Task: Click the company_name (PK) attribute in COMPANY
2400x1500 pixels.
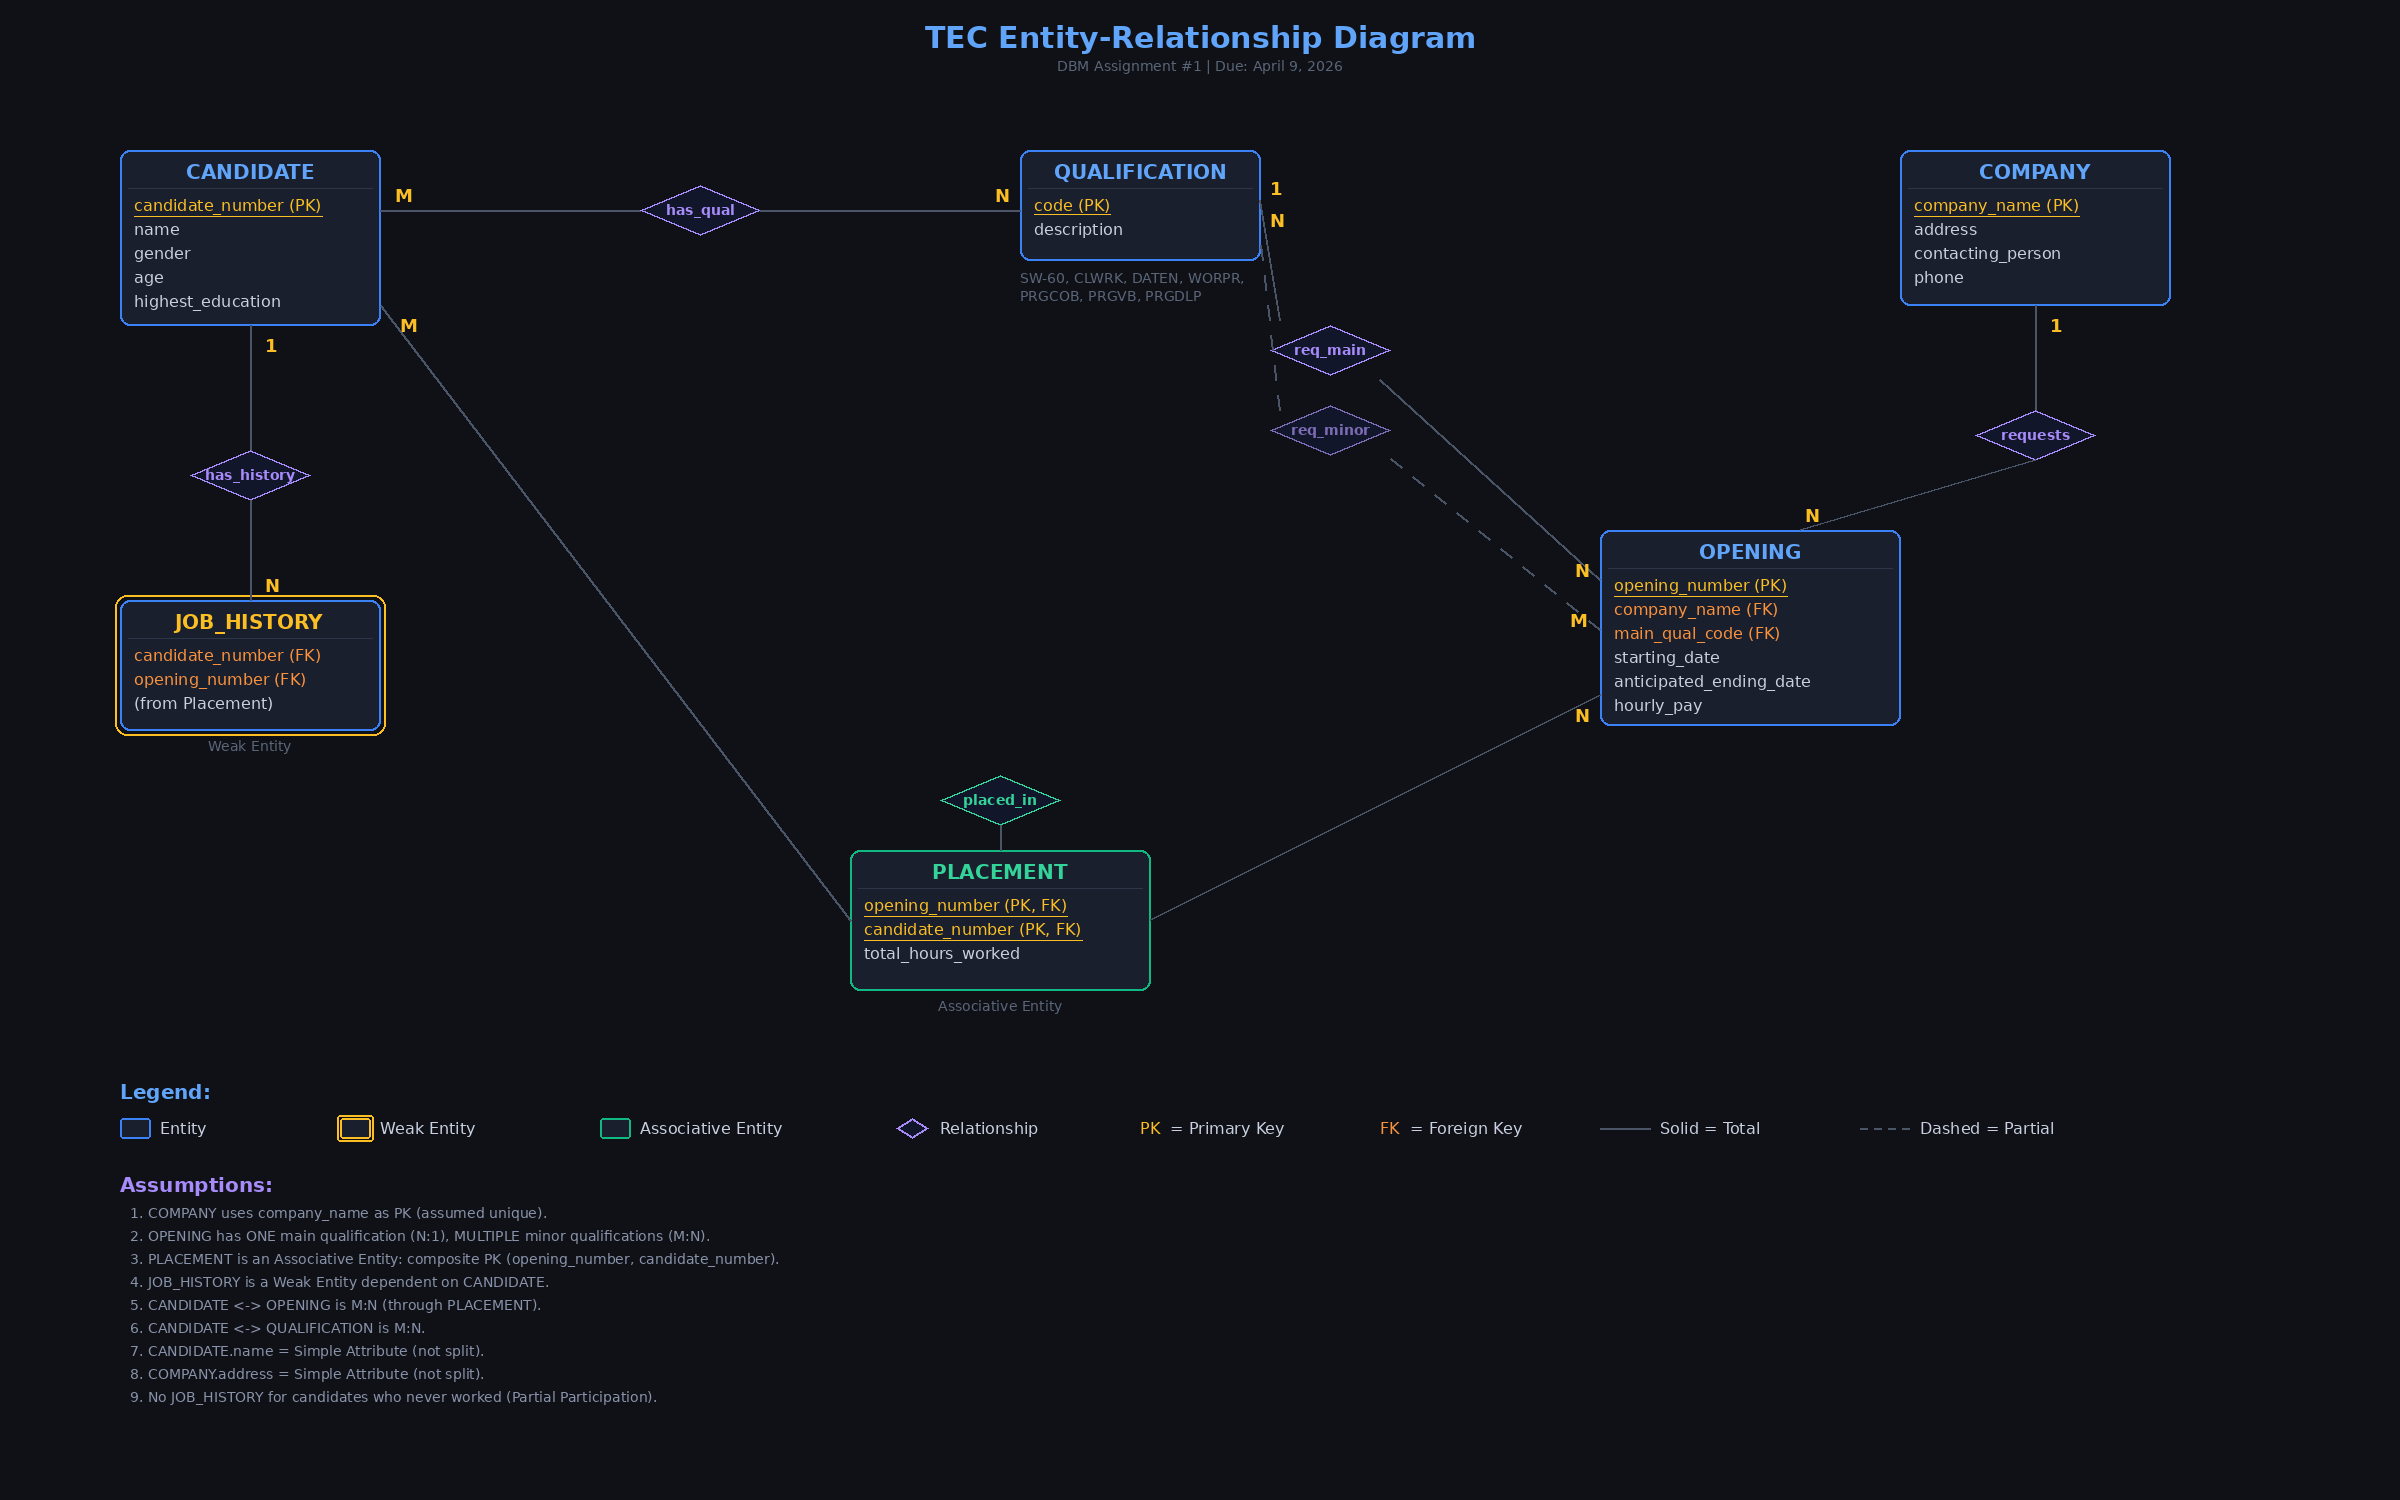Action: (x=1996, y=206)
